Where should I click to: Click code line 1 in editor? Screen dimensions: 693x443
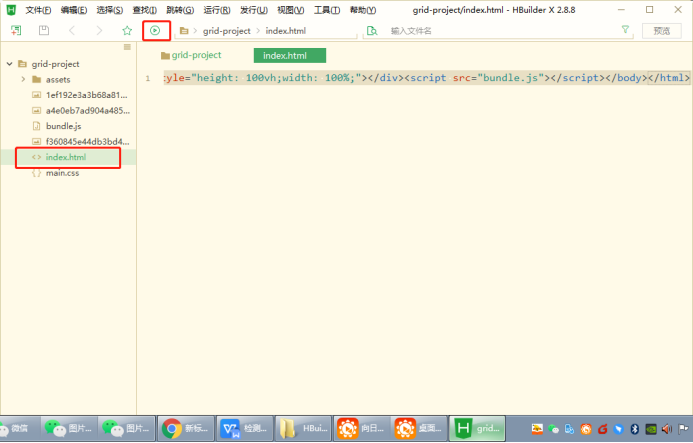(426, 78)
